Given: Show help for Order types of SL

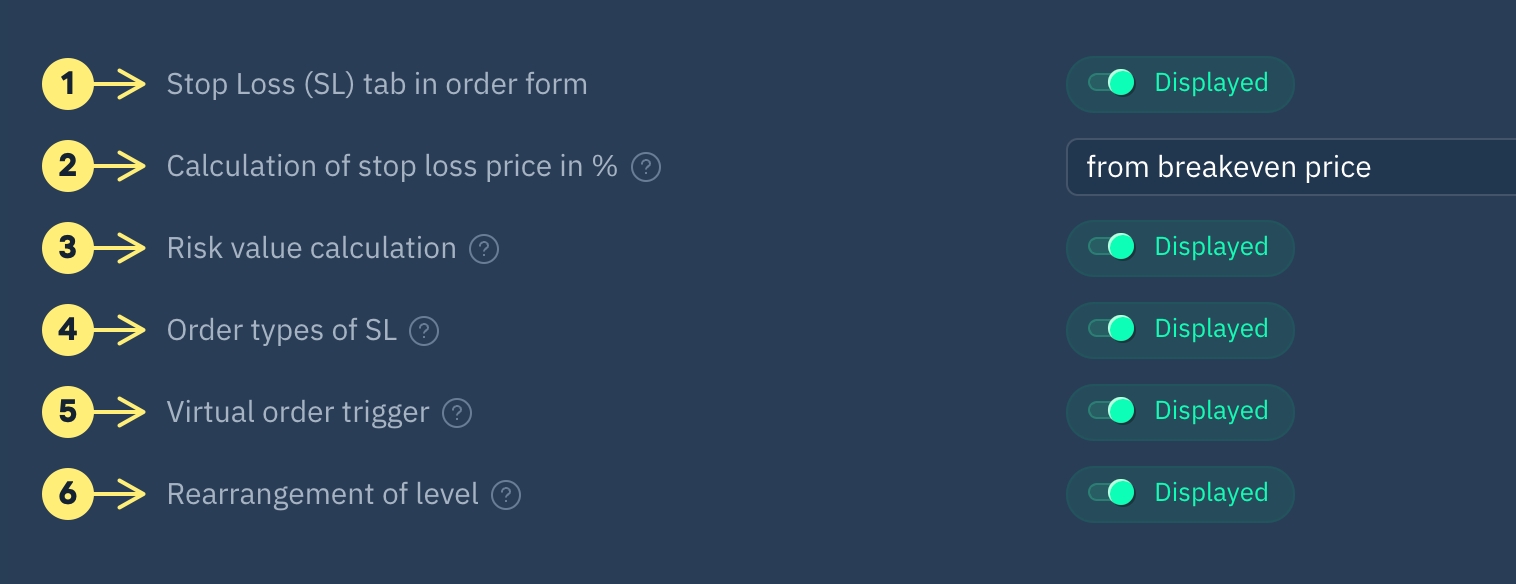Looking at the screenshot, I should (425, 331).
